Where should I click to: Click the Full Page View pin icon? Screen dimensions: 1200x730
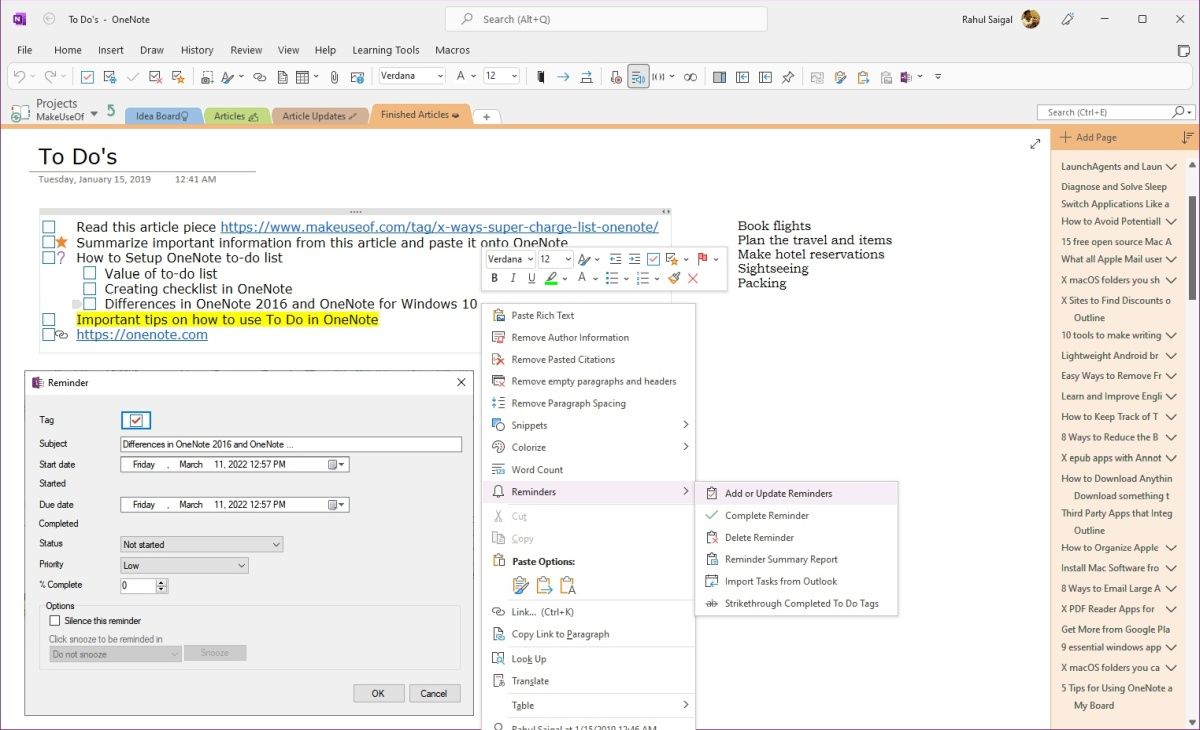pyautogui.click(x=787, y=77)
